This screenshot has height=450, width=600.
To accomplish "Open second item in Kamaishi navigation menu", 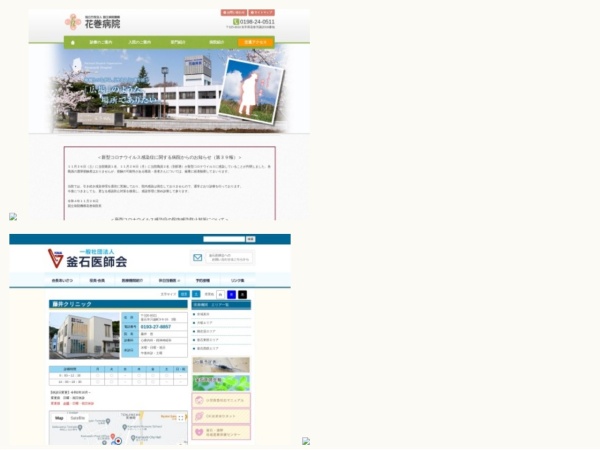I will tap(97, 280).
